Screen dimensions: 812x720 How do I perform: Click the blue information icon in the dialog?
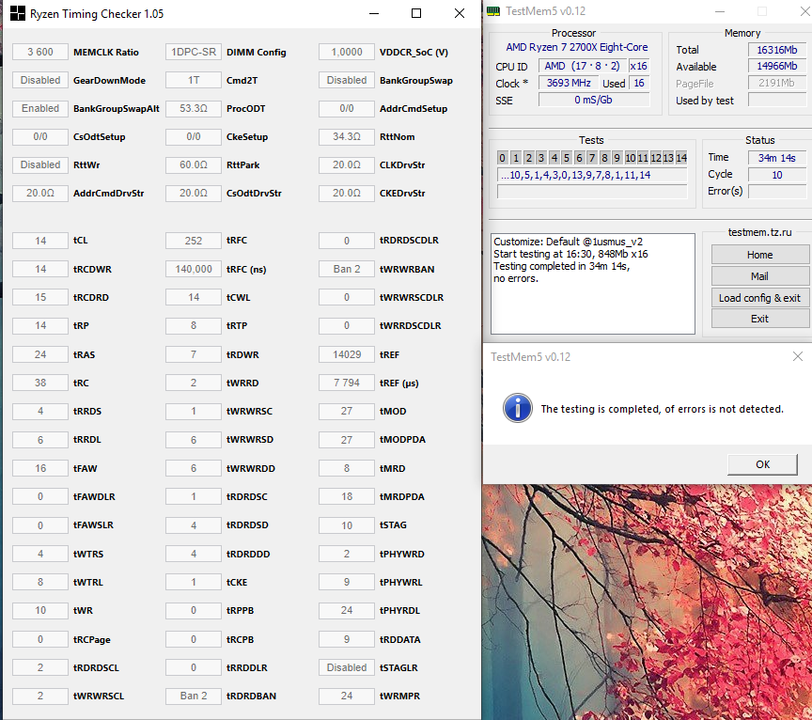[x=517, y=408]
